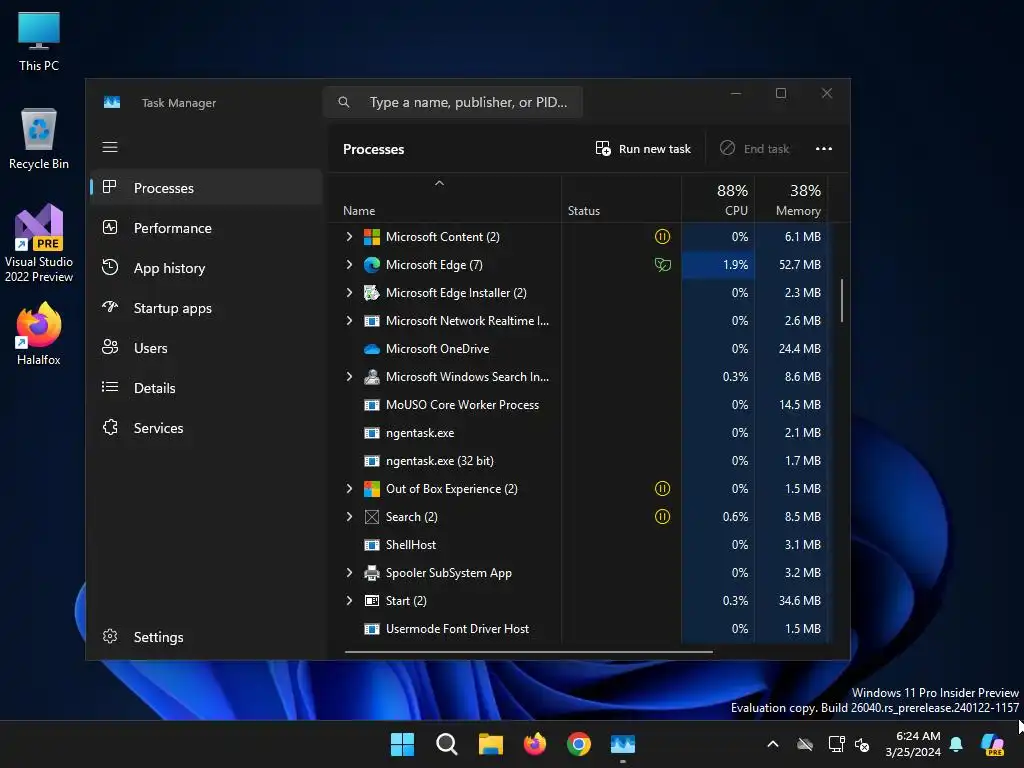Image resolution: width=1024 pixels, height=768 pixels.
Task: Select the Halalfox desktop shortcut
Action: (x=39, y=334)
